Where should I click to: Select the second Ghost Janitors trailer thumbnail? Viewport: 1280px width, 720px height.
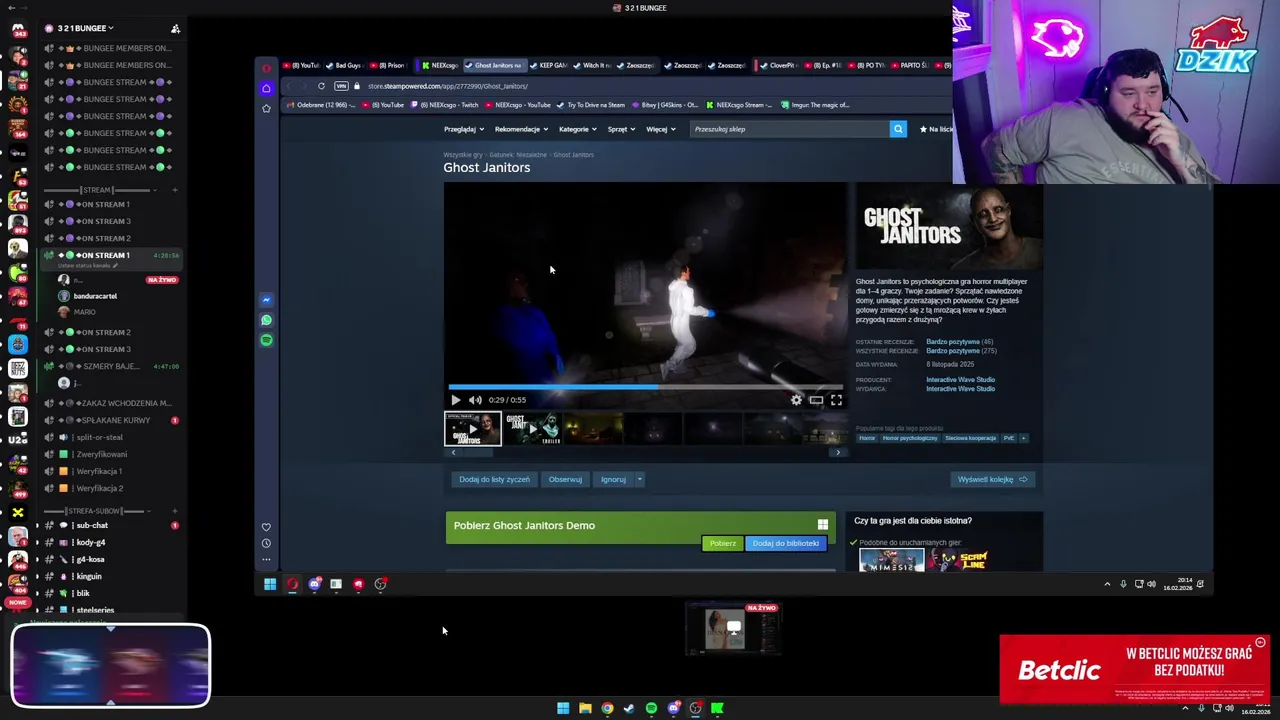[532, 429]
